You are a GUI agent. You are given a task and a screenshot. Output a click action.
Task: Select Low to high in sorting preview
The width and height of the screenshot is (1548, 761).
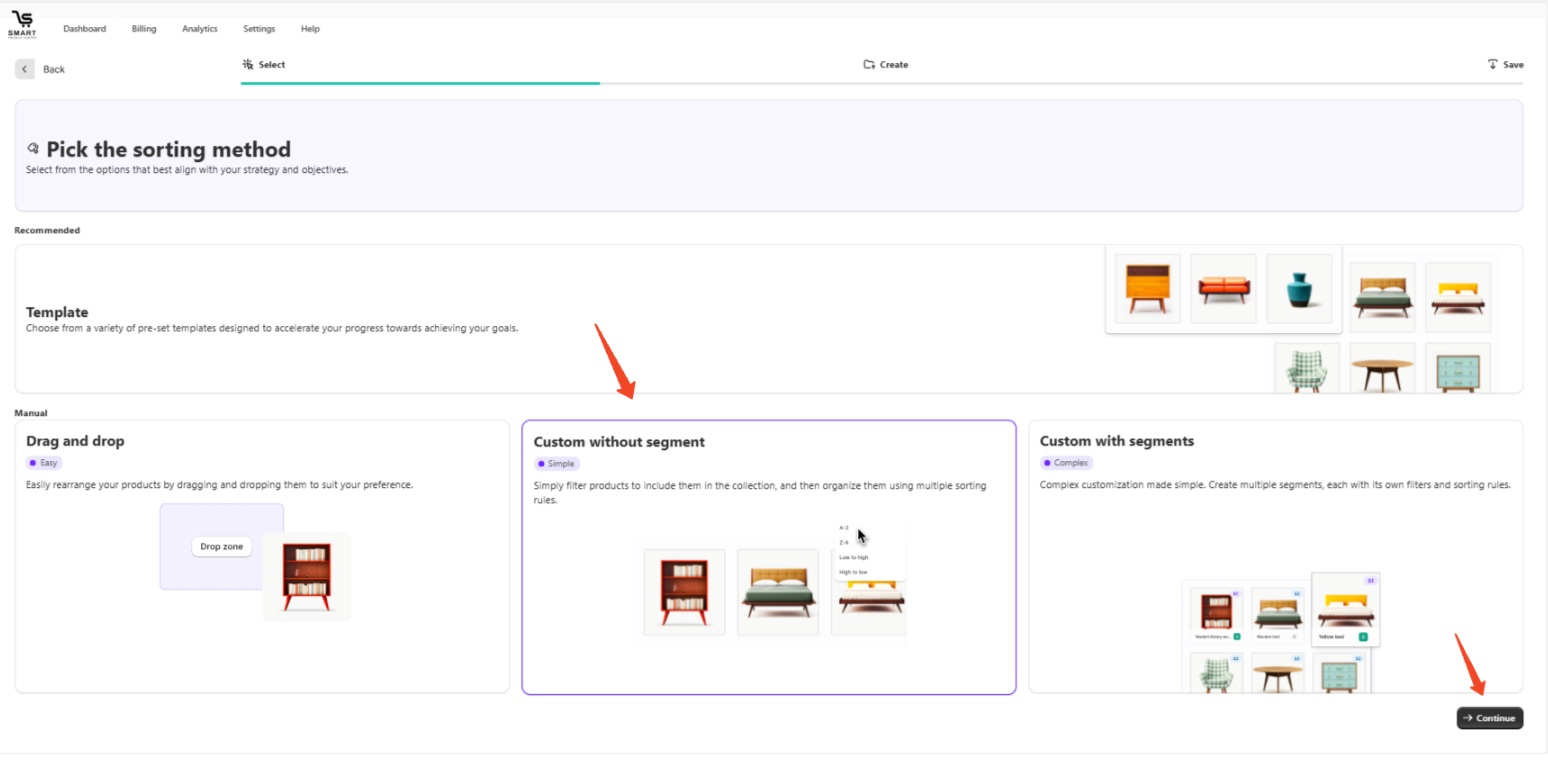pos(854,557)
